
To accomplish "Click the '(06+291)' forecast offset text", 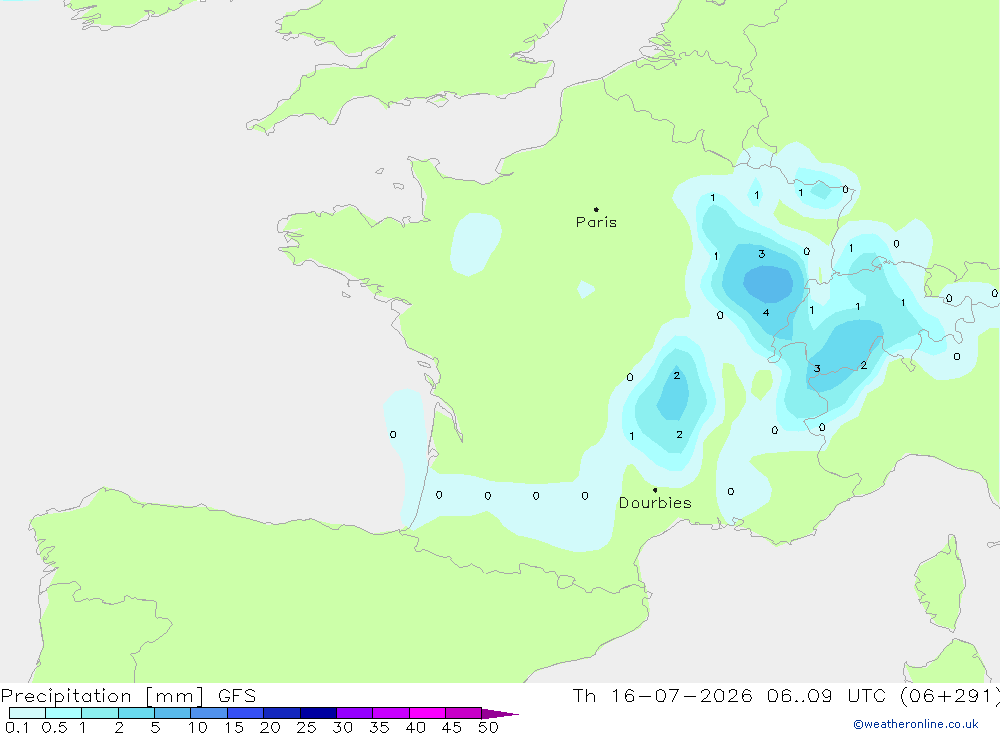I will point(949,695).
